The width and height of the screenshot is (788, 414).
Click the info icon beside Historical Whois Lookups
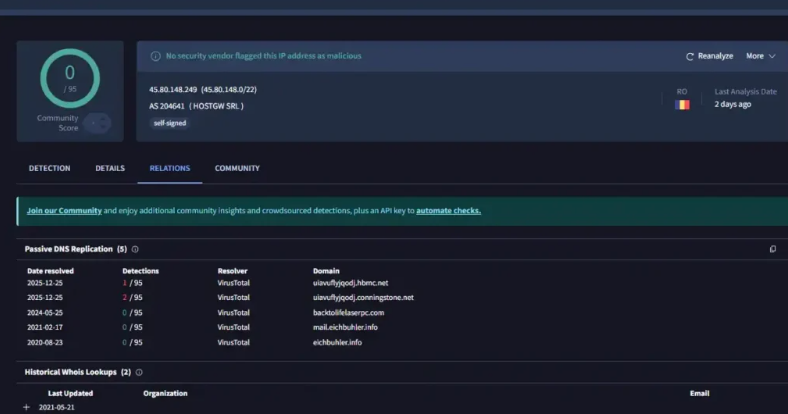coord(139,372)
